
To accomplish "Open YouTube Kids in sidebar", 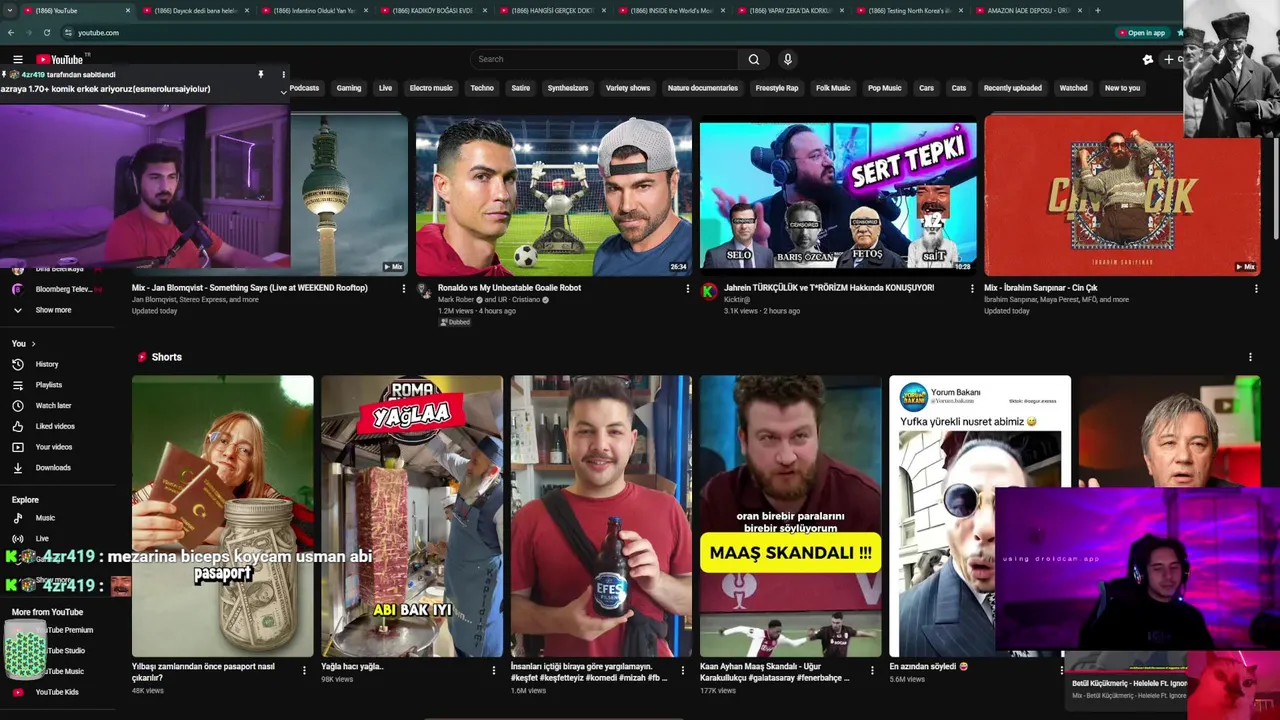I will [58, 692].
